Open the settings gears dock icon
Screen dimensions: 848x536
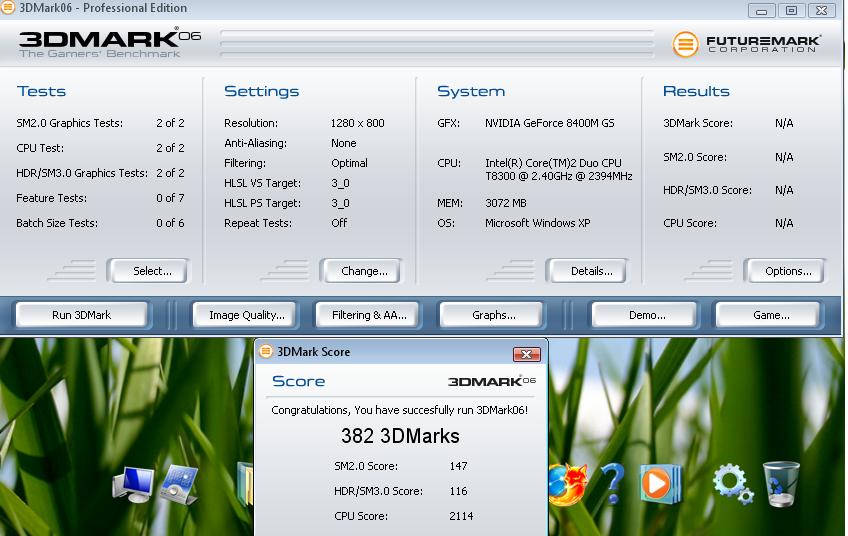click(731, 483)
